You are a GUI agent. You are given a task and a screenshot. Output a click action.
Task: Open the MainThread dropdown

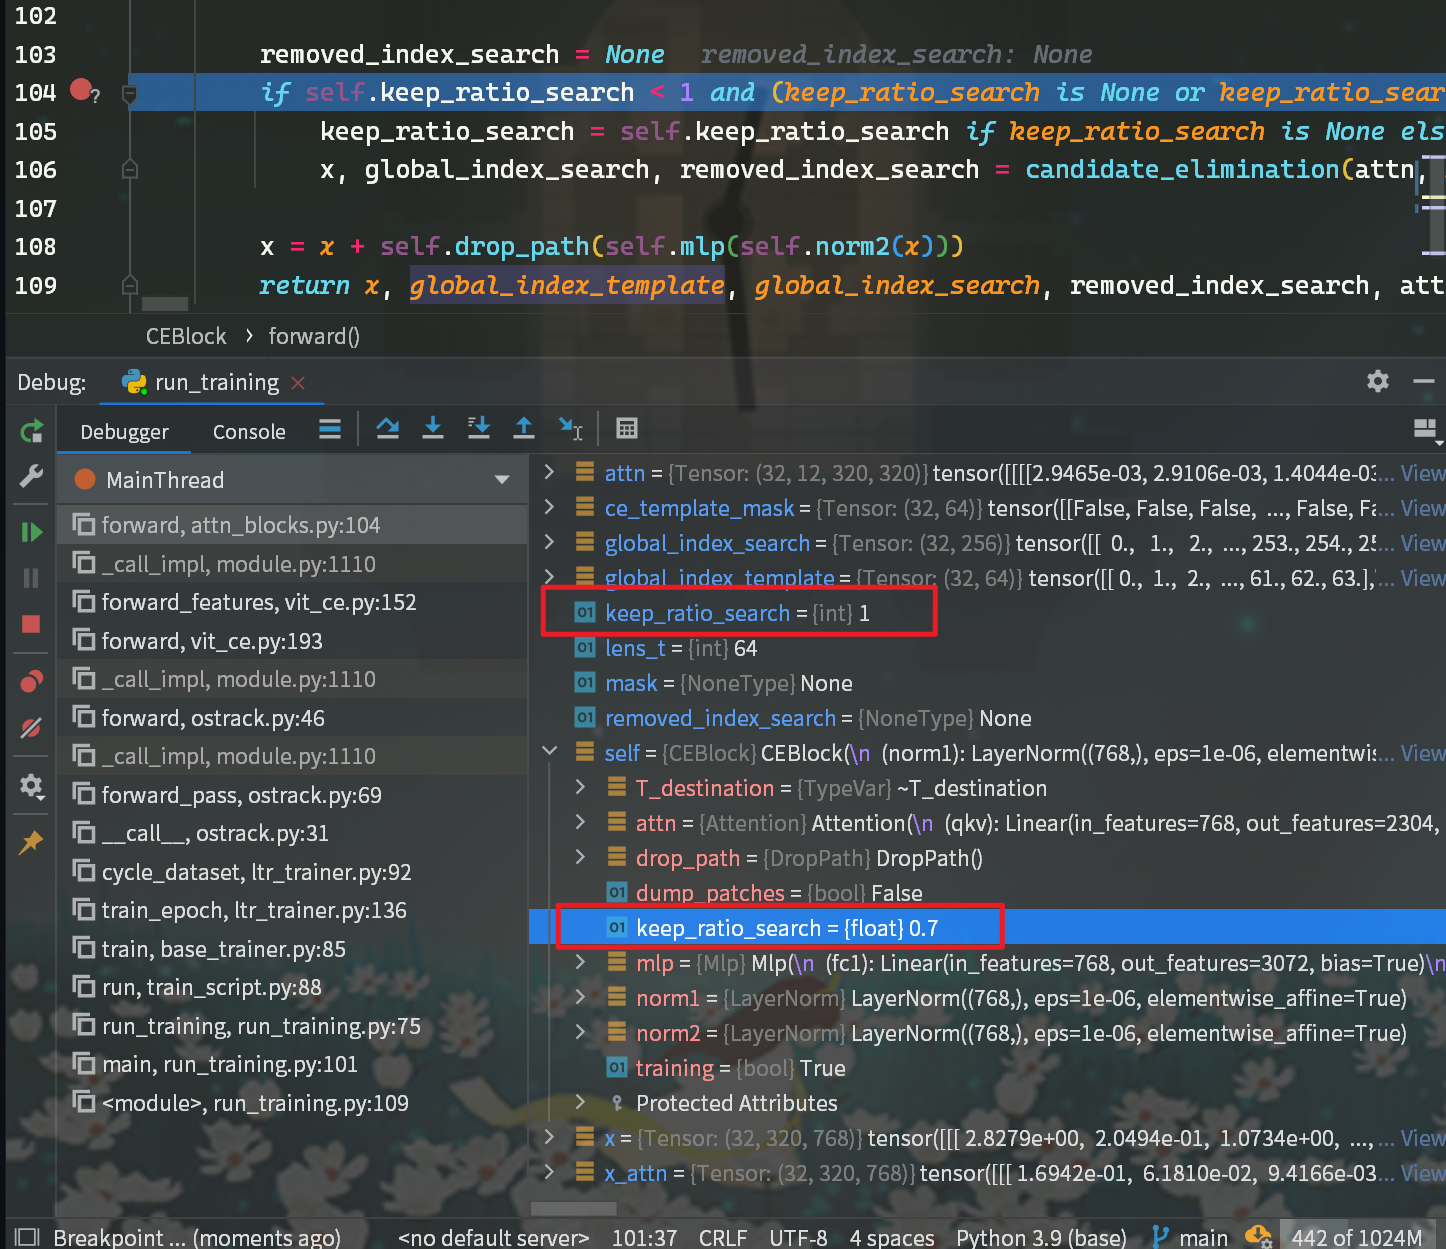(x=501, y=479)
